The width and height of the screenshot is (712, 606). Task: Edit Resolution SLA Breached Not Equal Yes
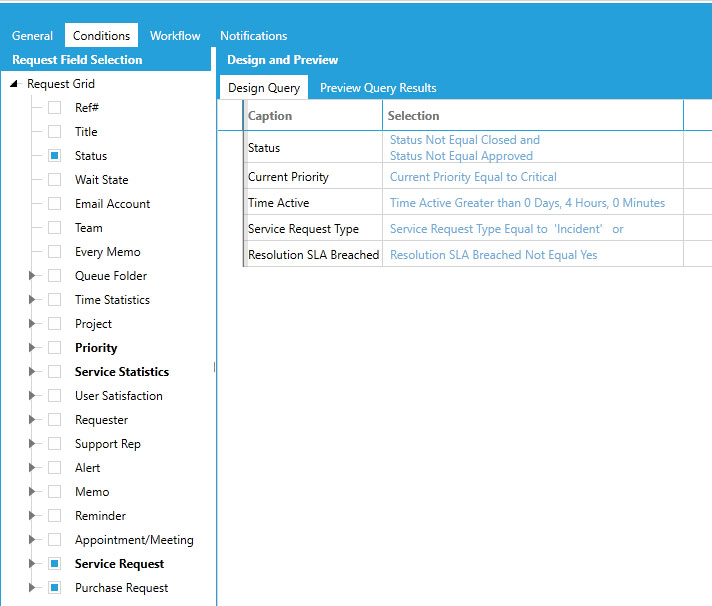[493, 255]
